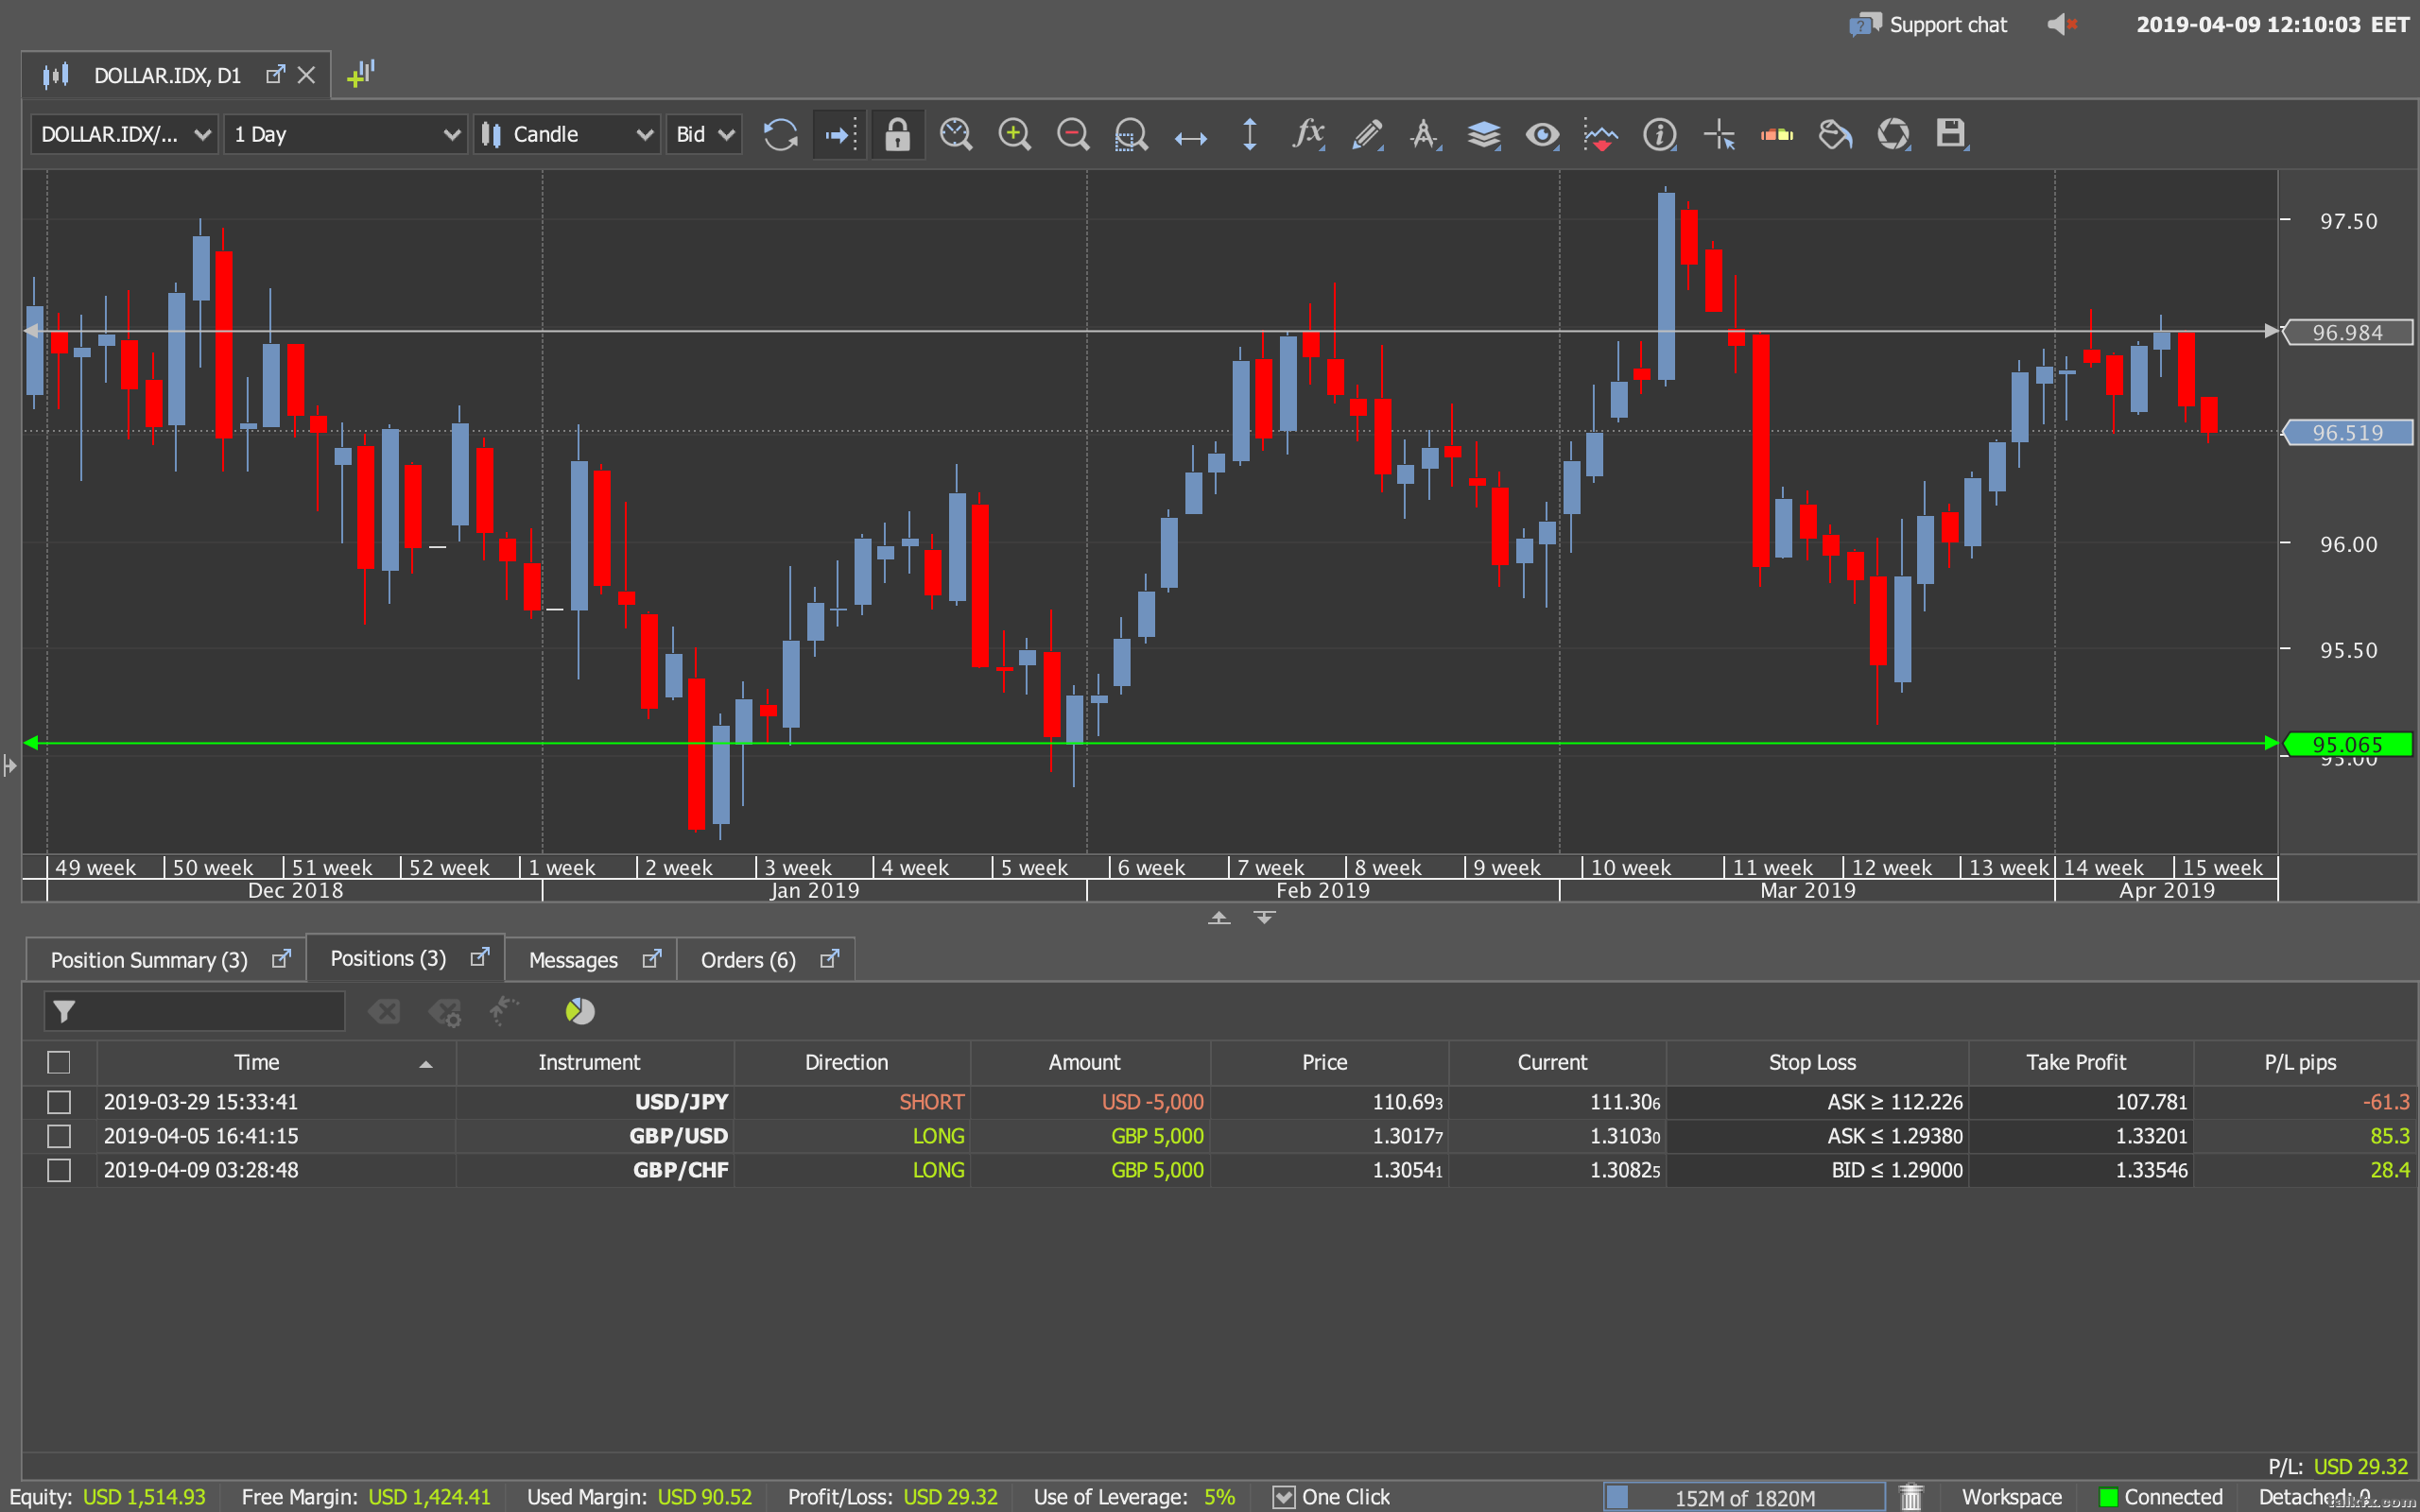
Task: Click the green 95.065 price line label
Action: click(x=2348, y=744)
